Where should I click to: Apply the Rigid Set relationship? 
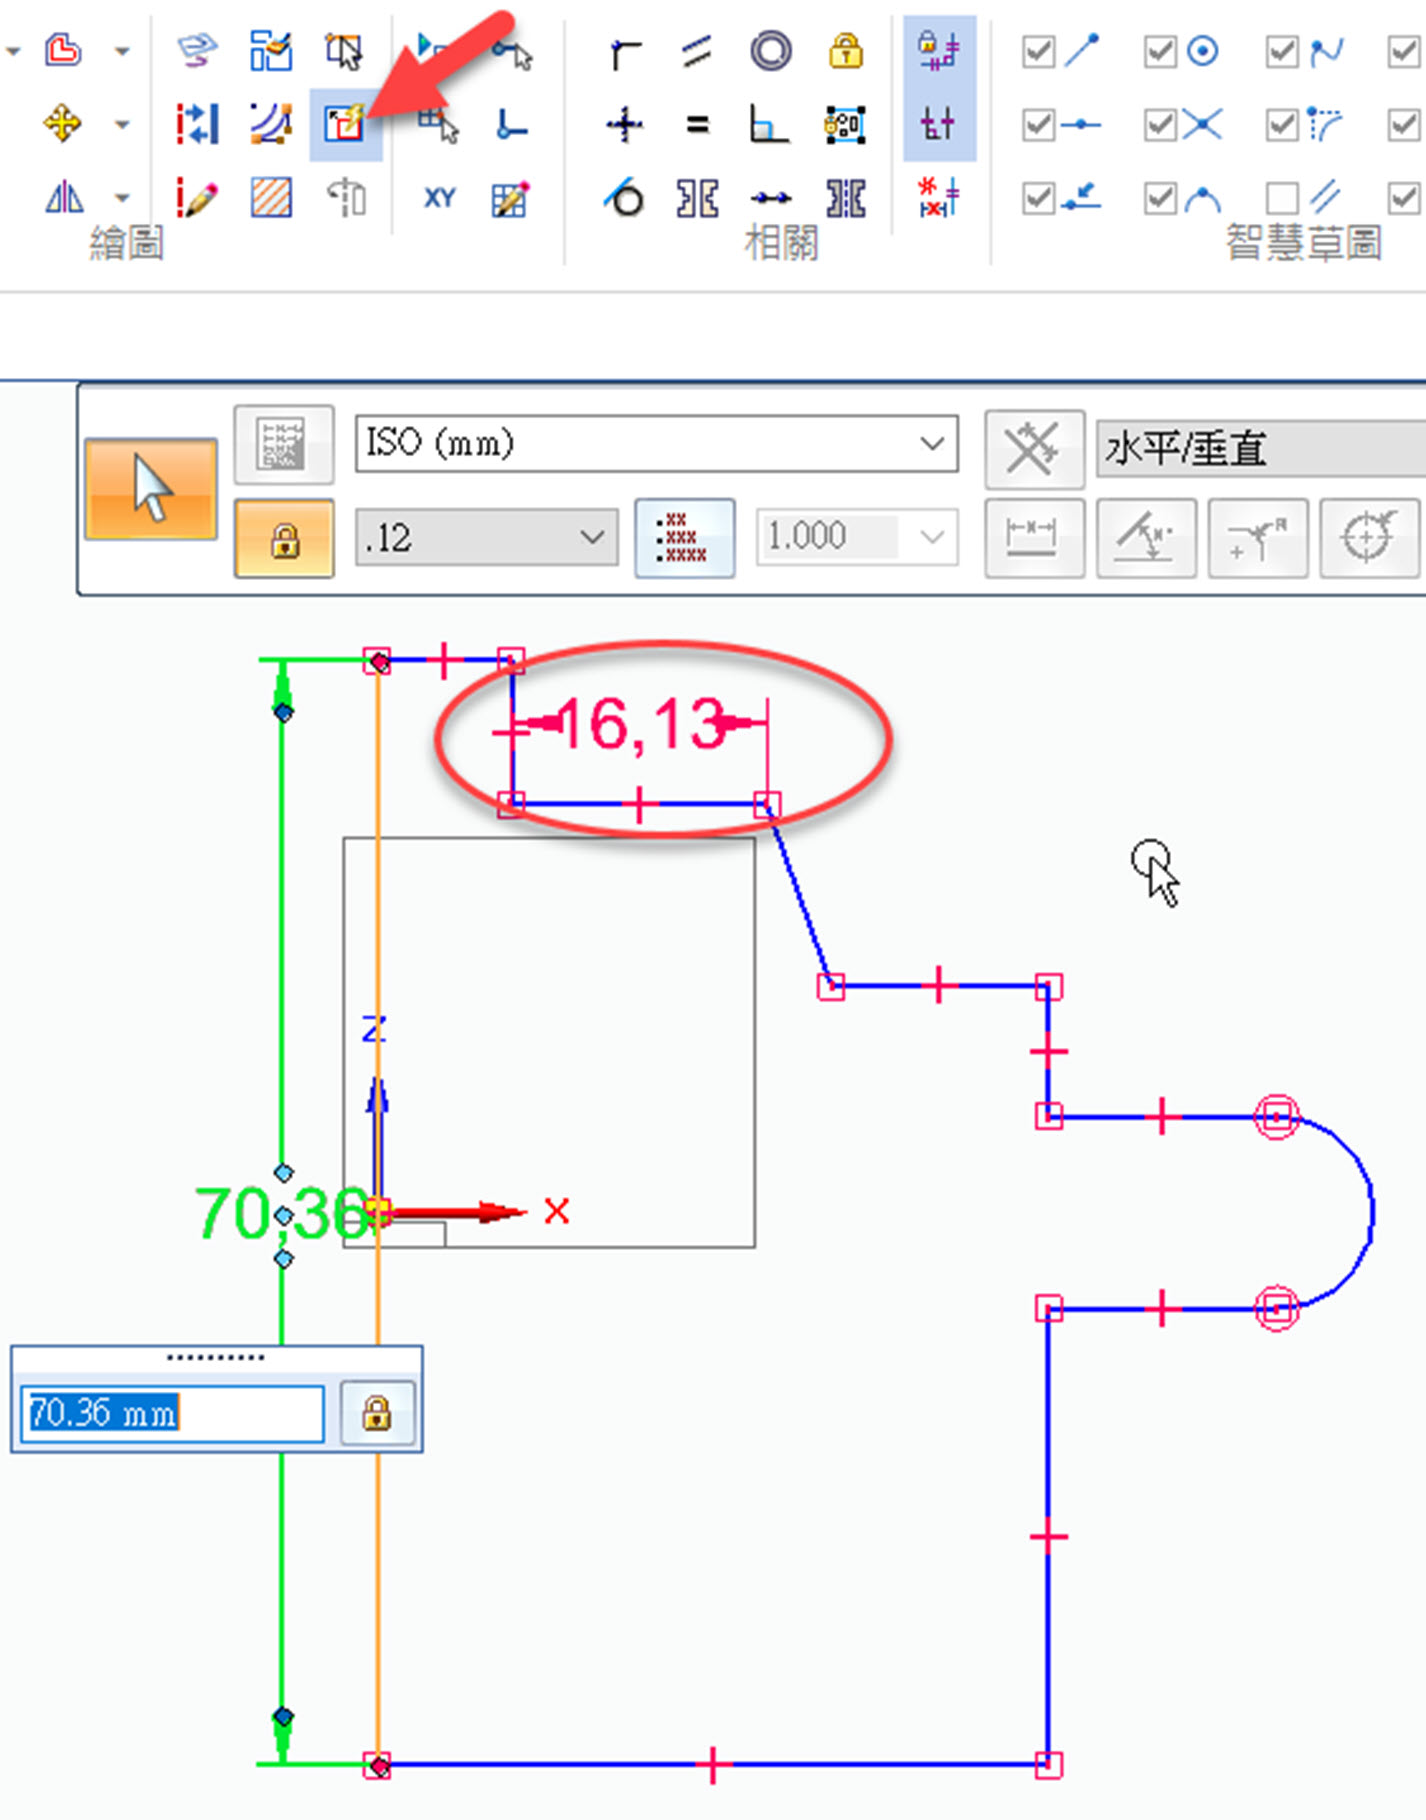coord(845,125)
